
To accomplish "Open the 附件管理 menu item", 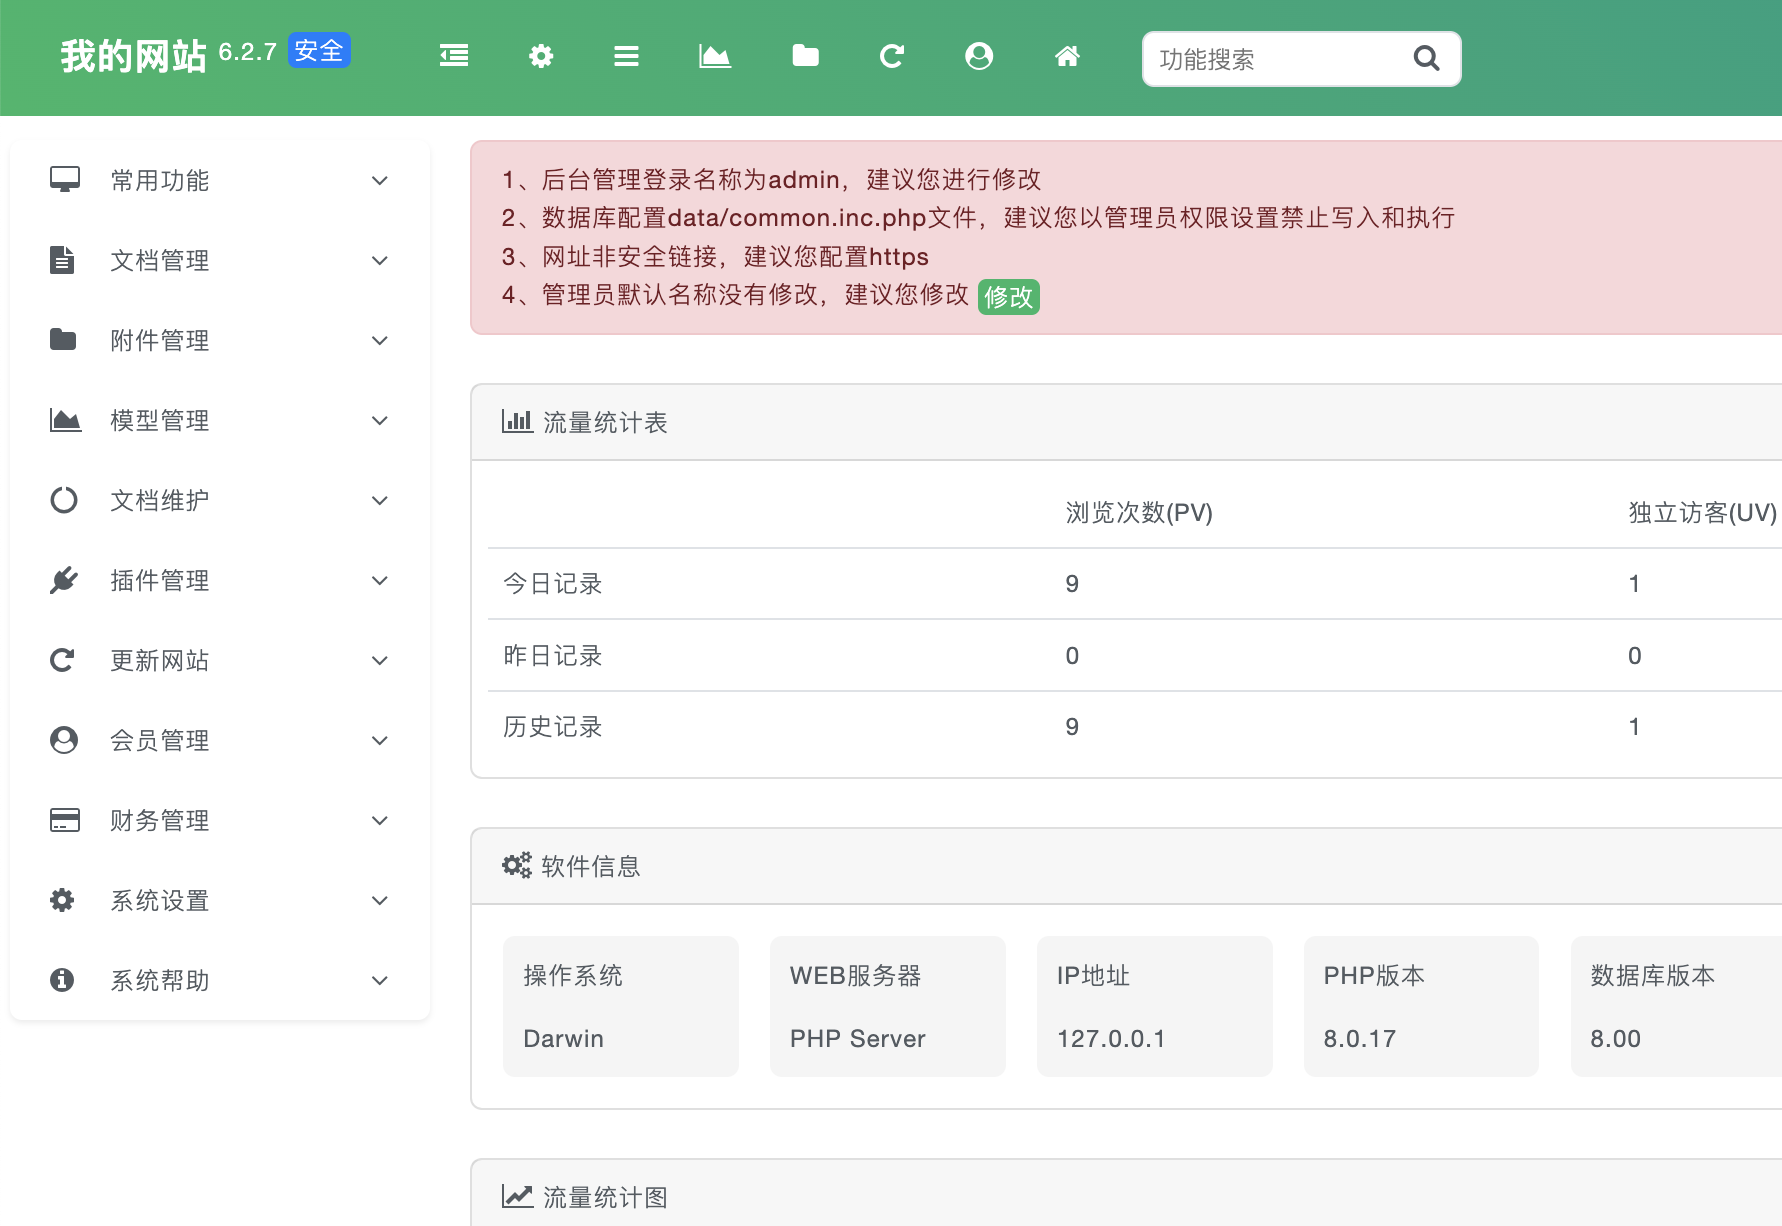I will pyautogui.click(x=220, y=340).
